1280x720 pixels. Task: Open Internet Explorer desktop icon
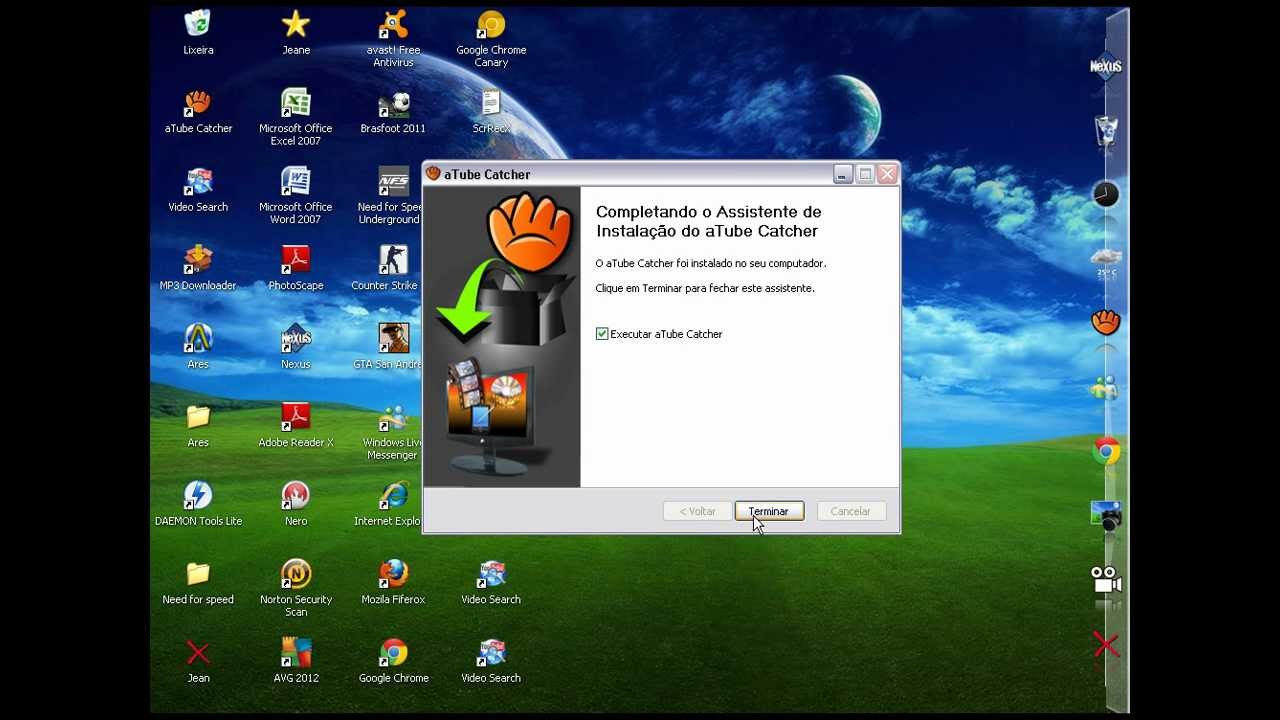pyautogui.click(x=388, y=503)
